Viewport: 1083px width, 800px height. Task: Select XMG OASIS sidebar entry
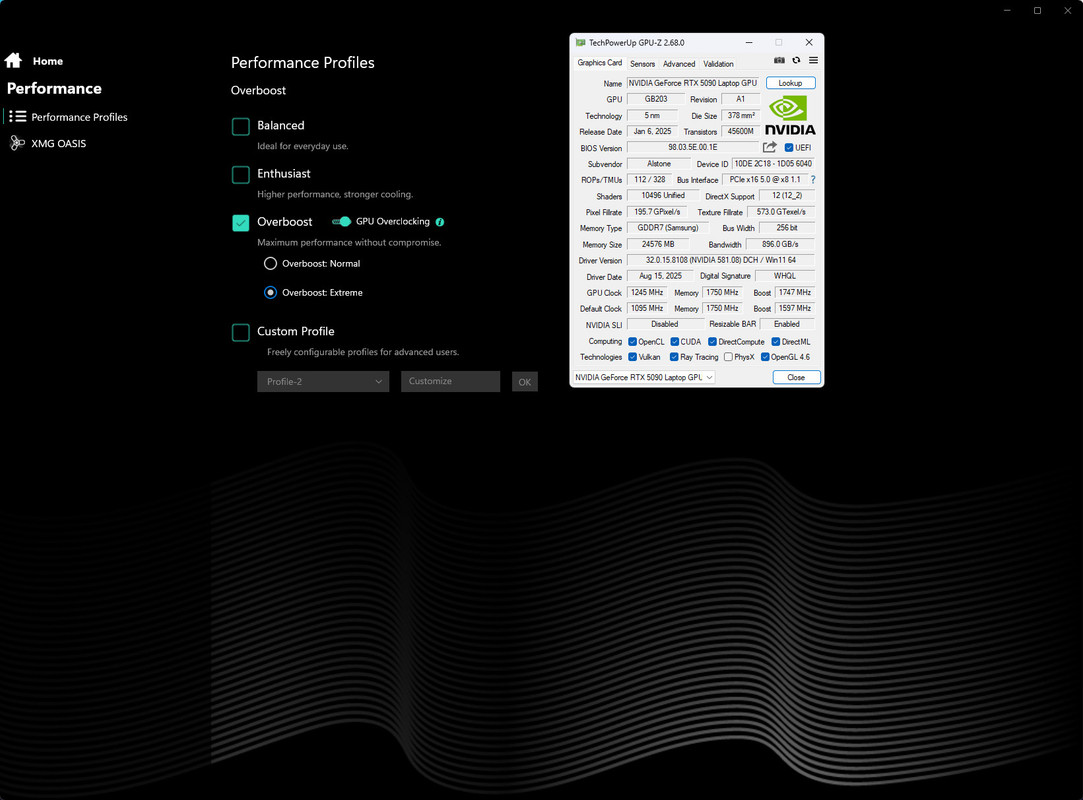pos(59,144)
